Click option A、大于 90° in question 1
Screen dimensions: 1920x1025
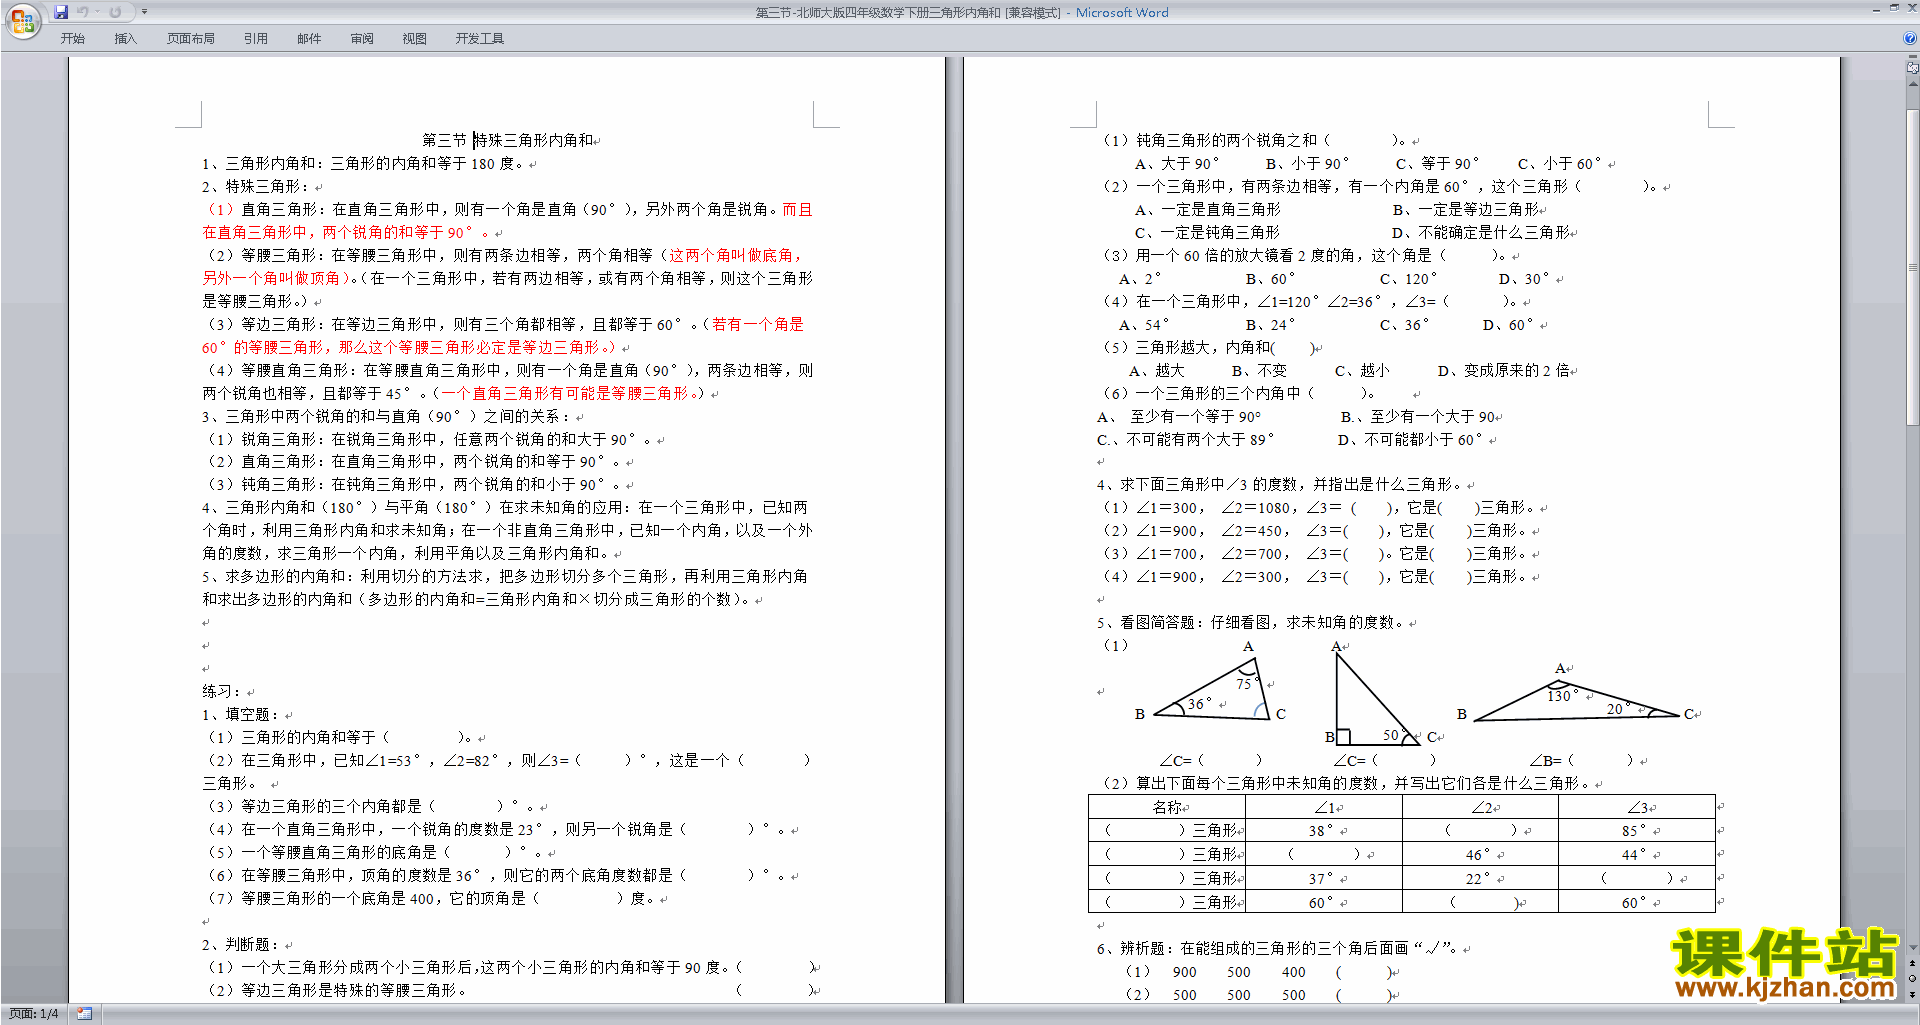pyautogui.click(x=1177, y=163)
